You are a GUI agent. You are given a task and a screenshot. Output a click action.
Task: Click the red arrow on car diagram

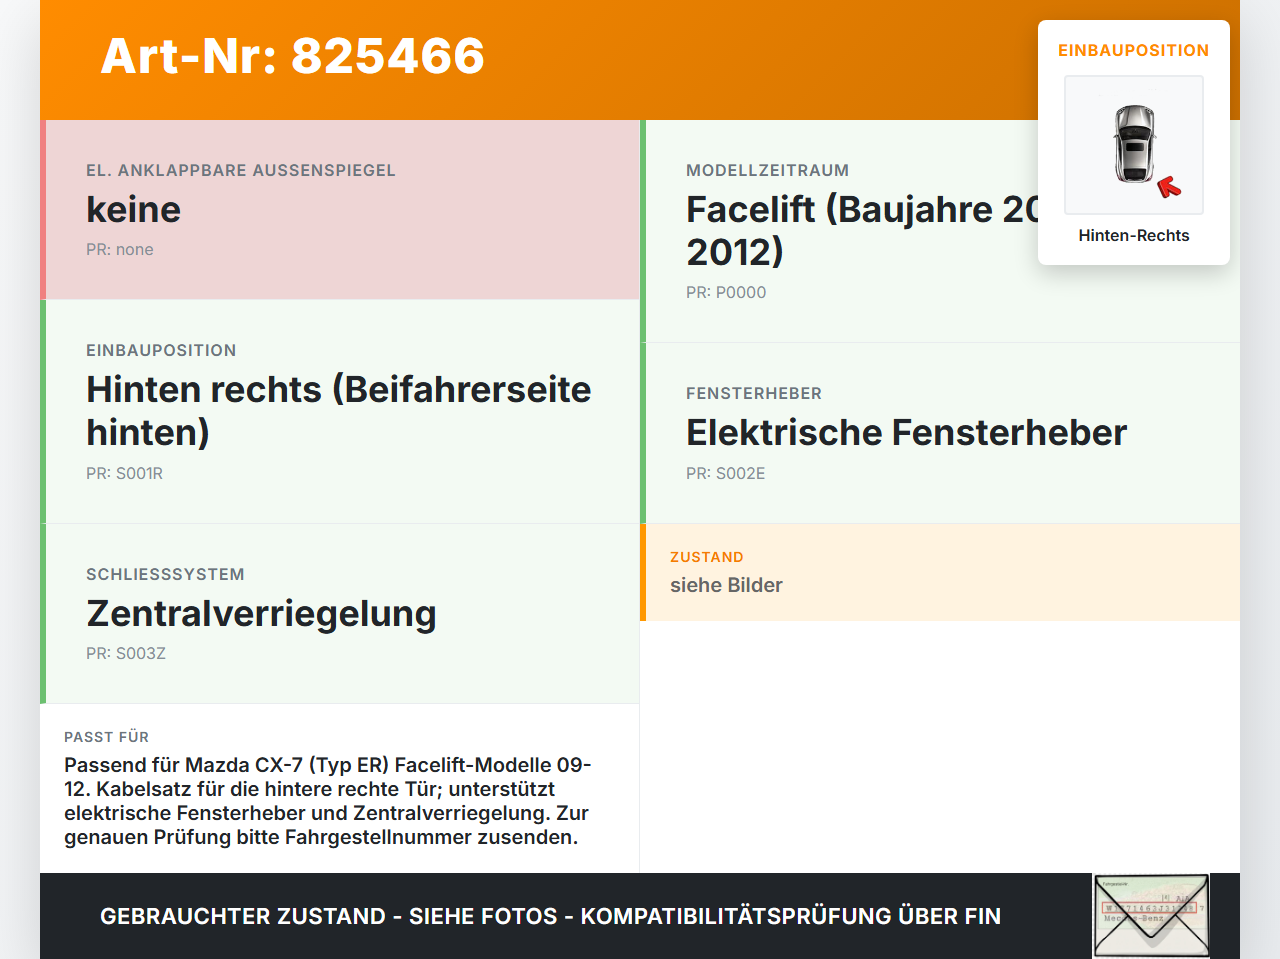click(1169, 187)
